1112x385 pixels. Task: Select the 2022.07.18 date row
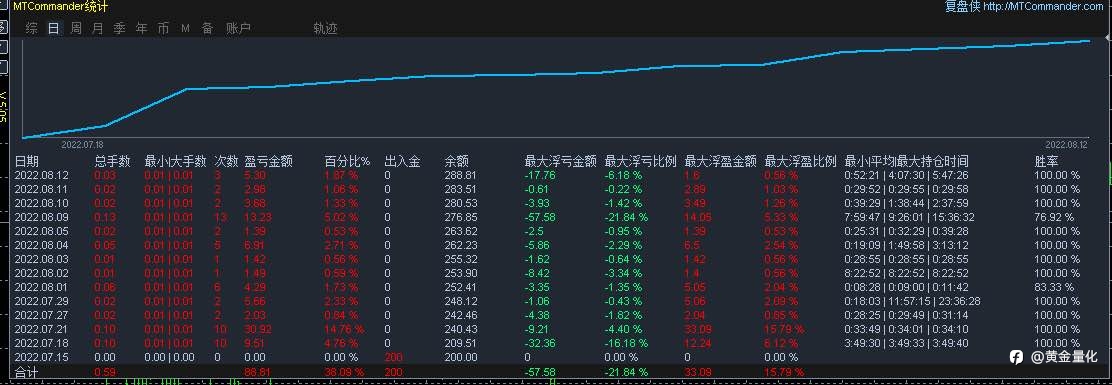click(x=42, y=342)
